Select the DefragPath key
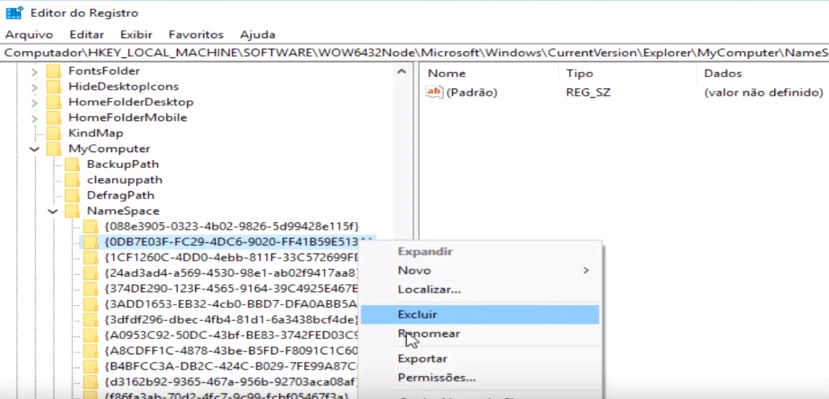Image resolution: width=829 pixels, height=399 pixels. pos(121,196)
